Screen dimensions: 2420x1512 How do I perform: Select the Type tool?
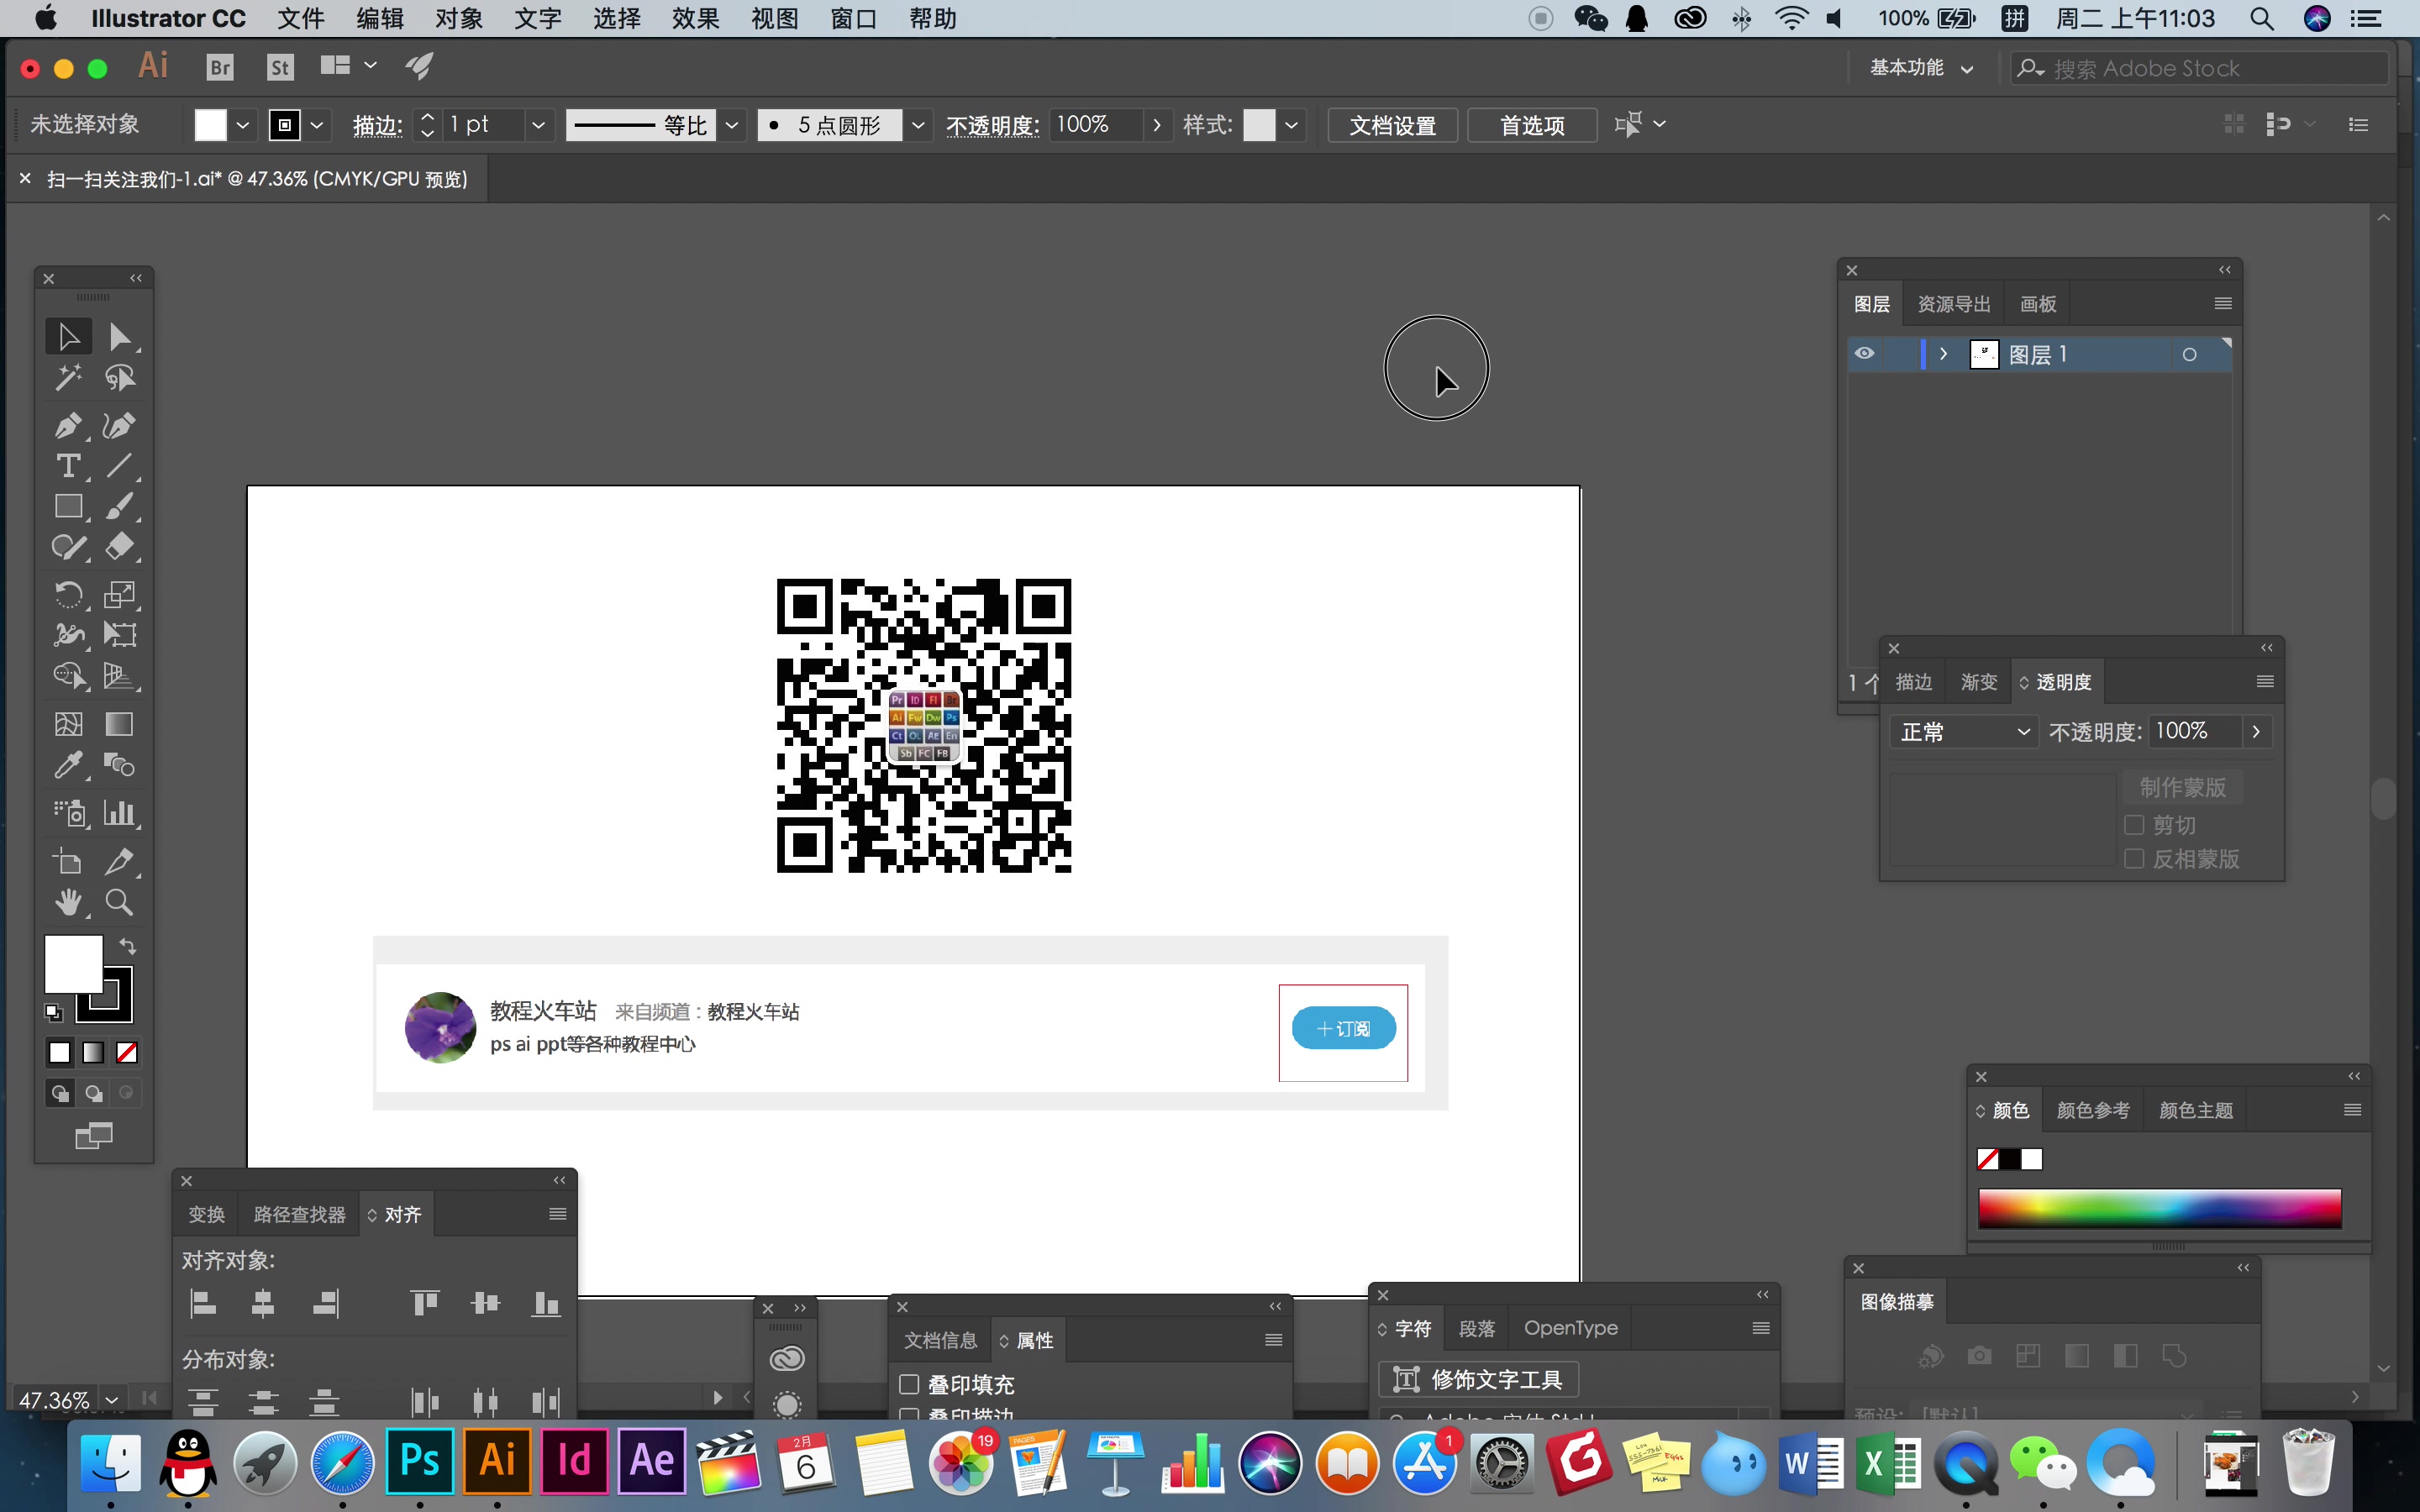(68, 466)
